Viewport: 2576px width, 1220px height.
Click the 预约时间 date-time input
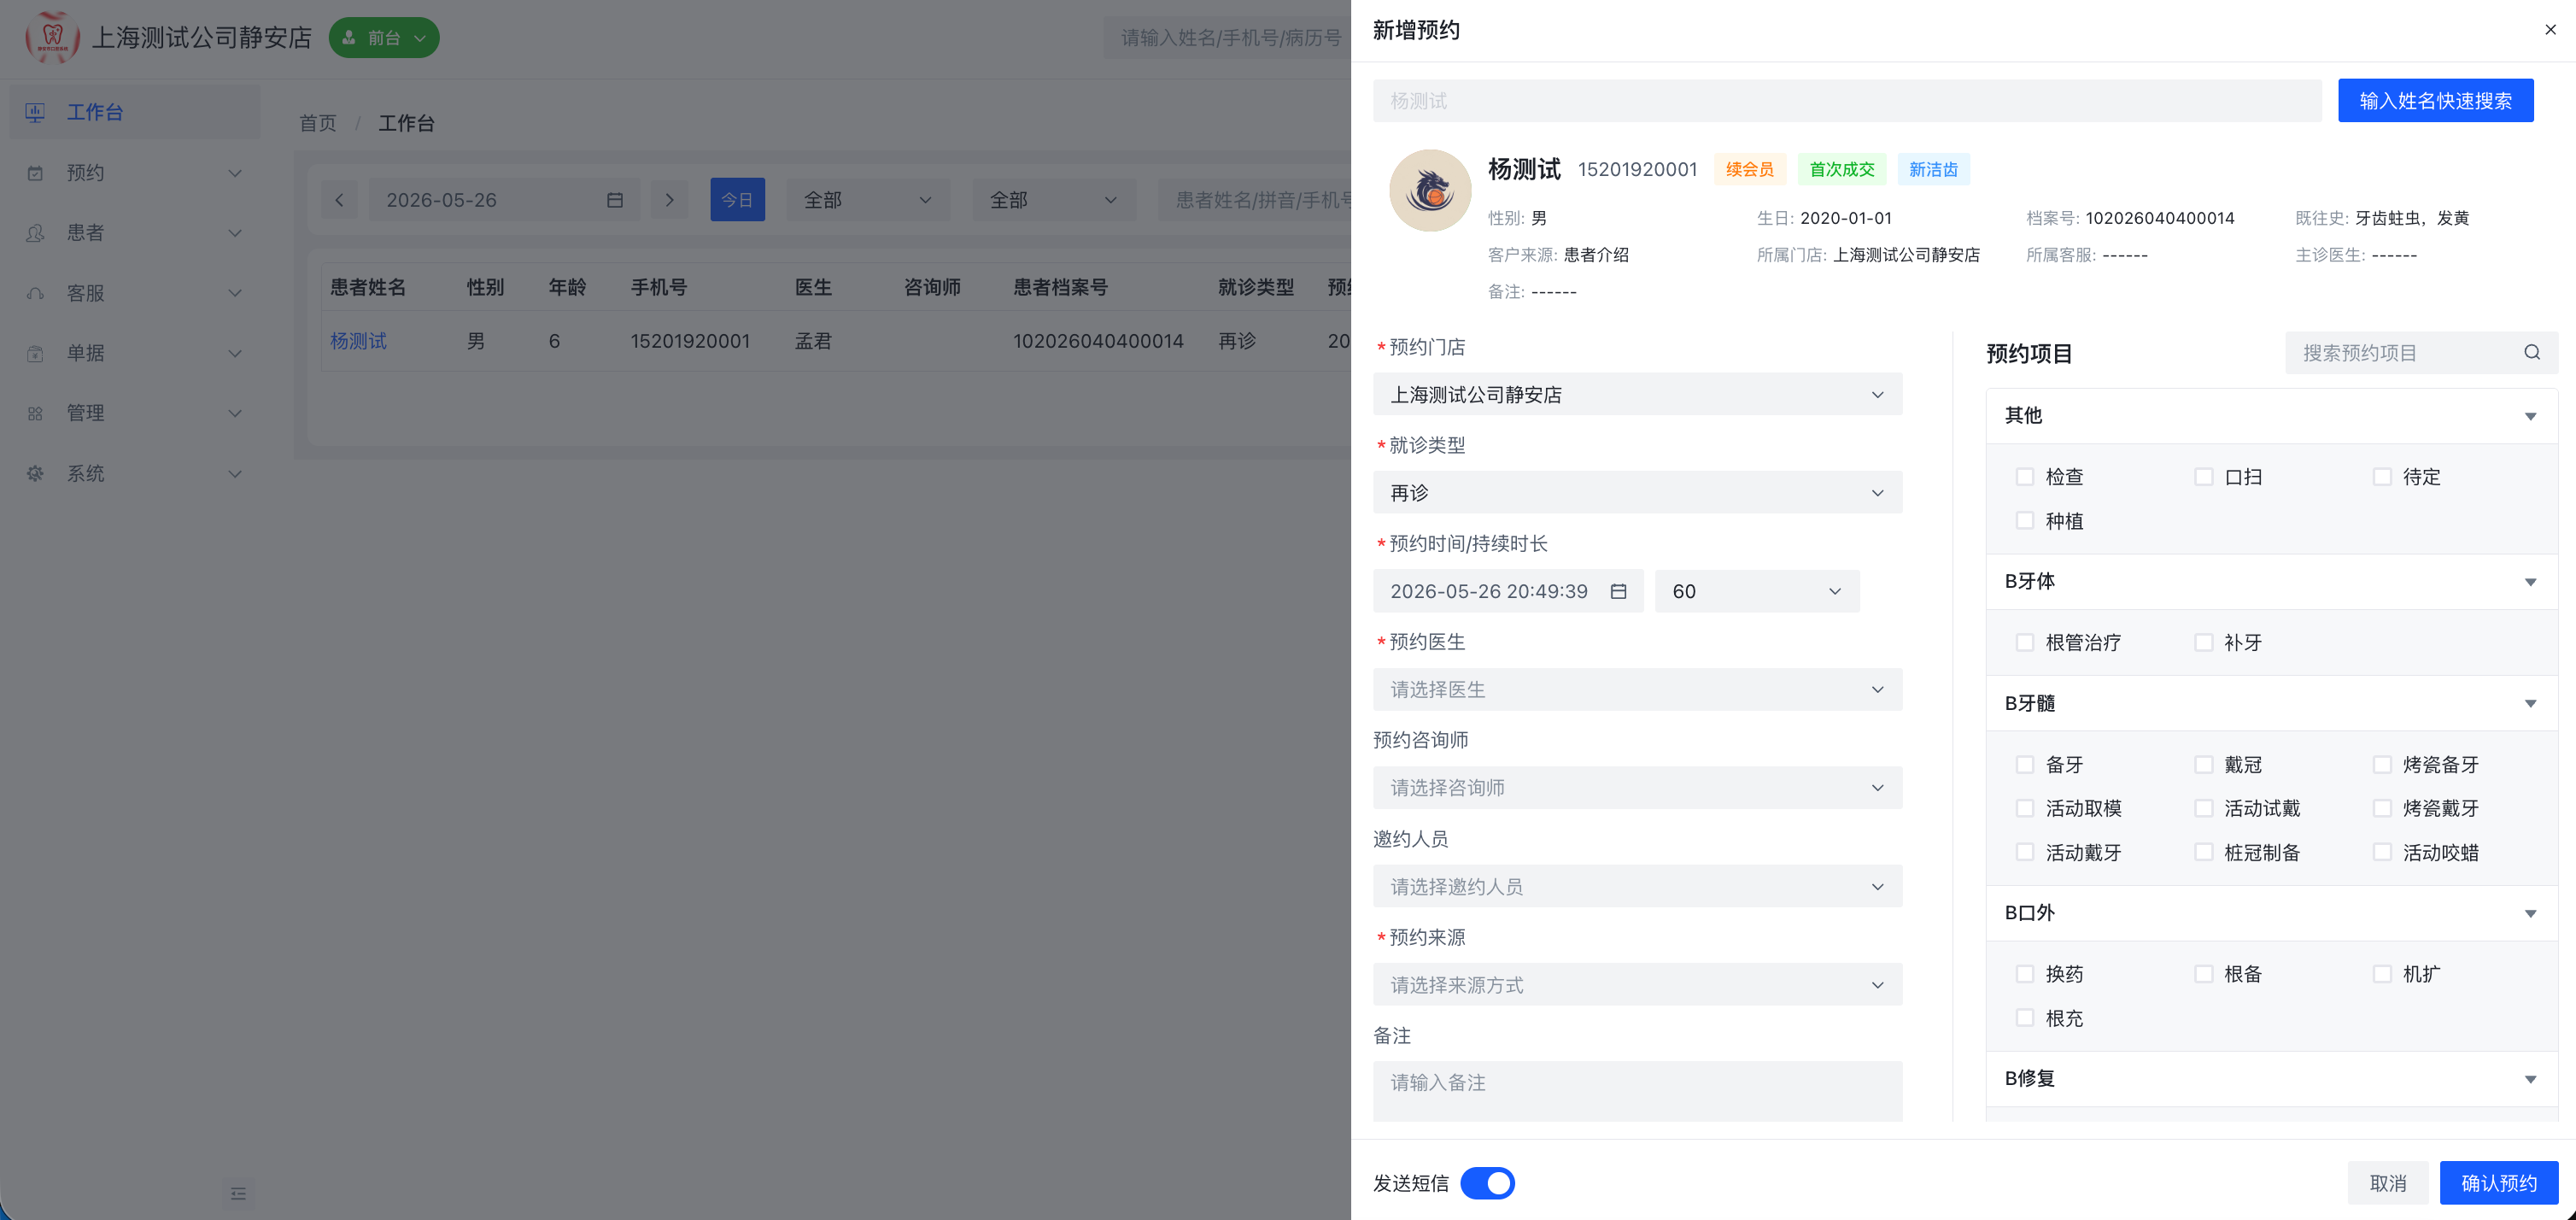[1508, 591]
